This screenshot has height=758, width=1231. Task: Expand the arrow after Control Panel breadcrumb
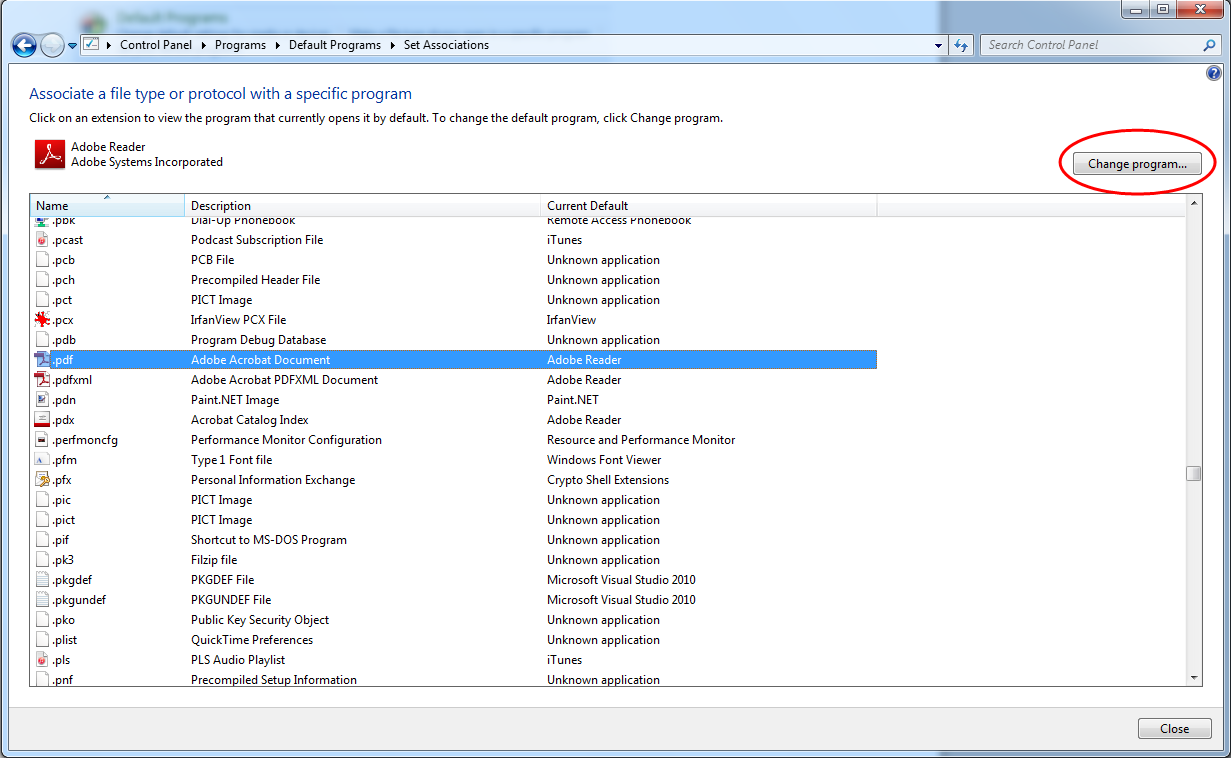click(x=204, y=45)
